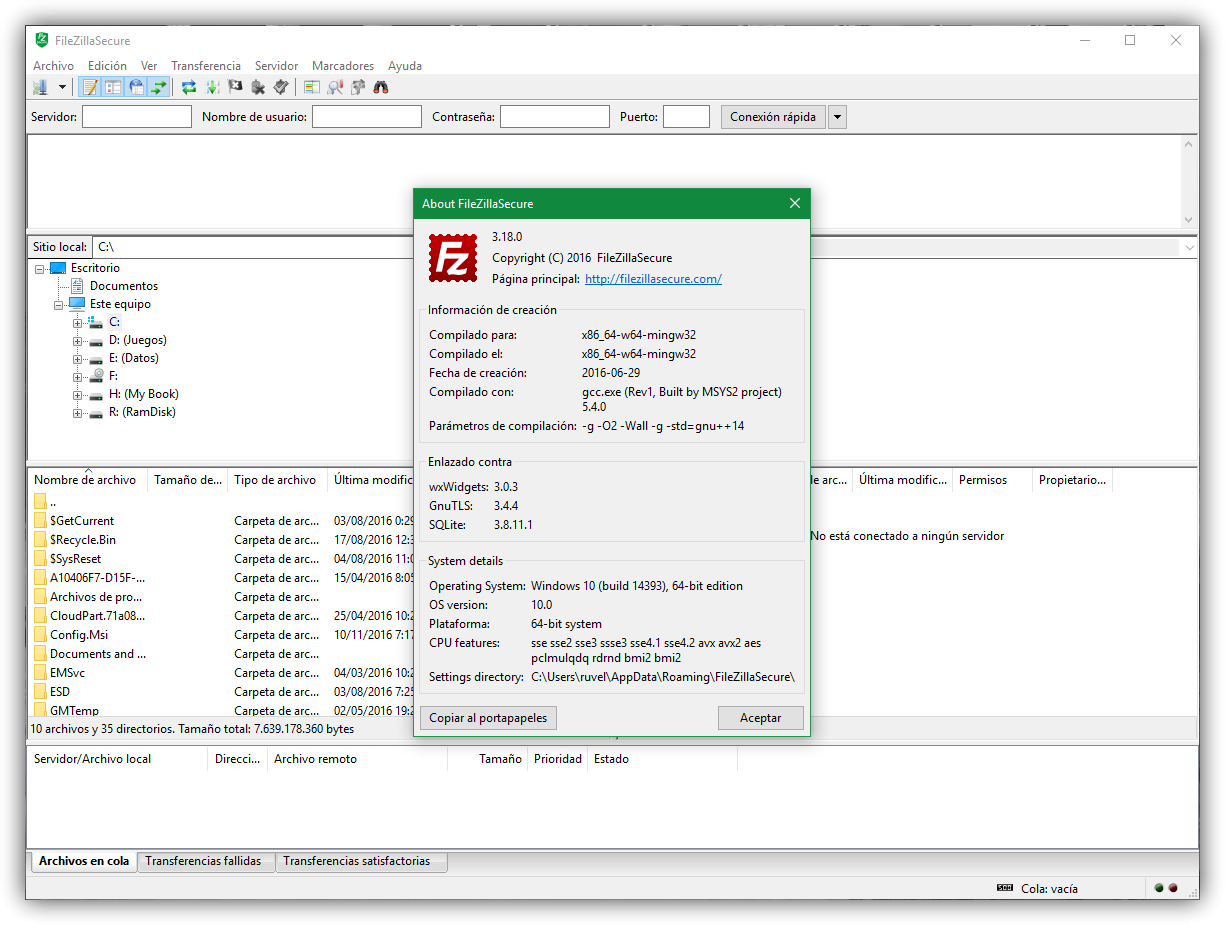Toggle the message log display button
This screenshot has width=1225, height=925.
(90, 87)
